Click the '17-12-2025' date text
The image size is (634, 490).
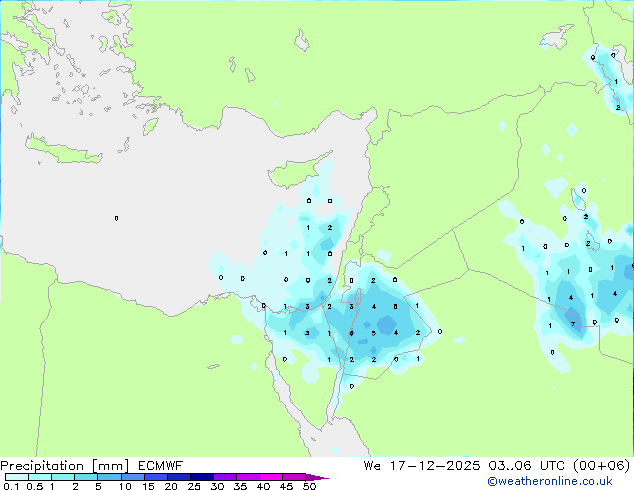click(x=435, y=466)
